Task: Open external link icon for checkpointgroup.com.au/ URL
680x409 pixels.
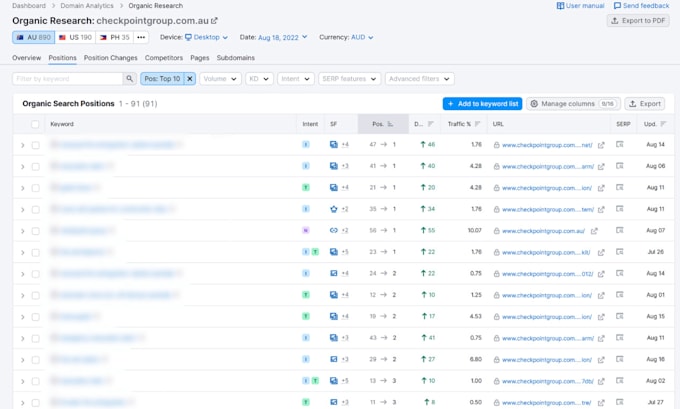Action: (x=594, y=231)
